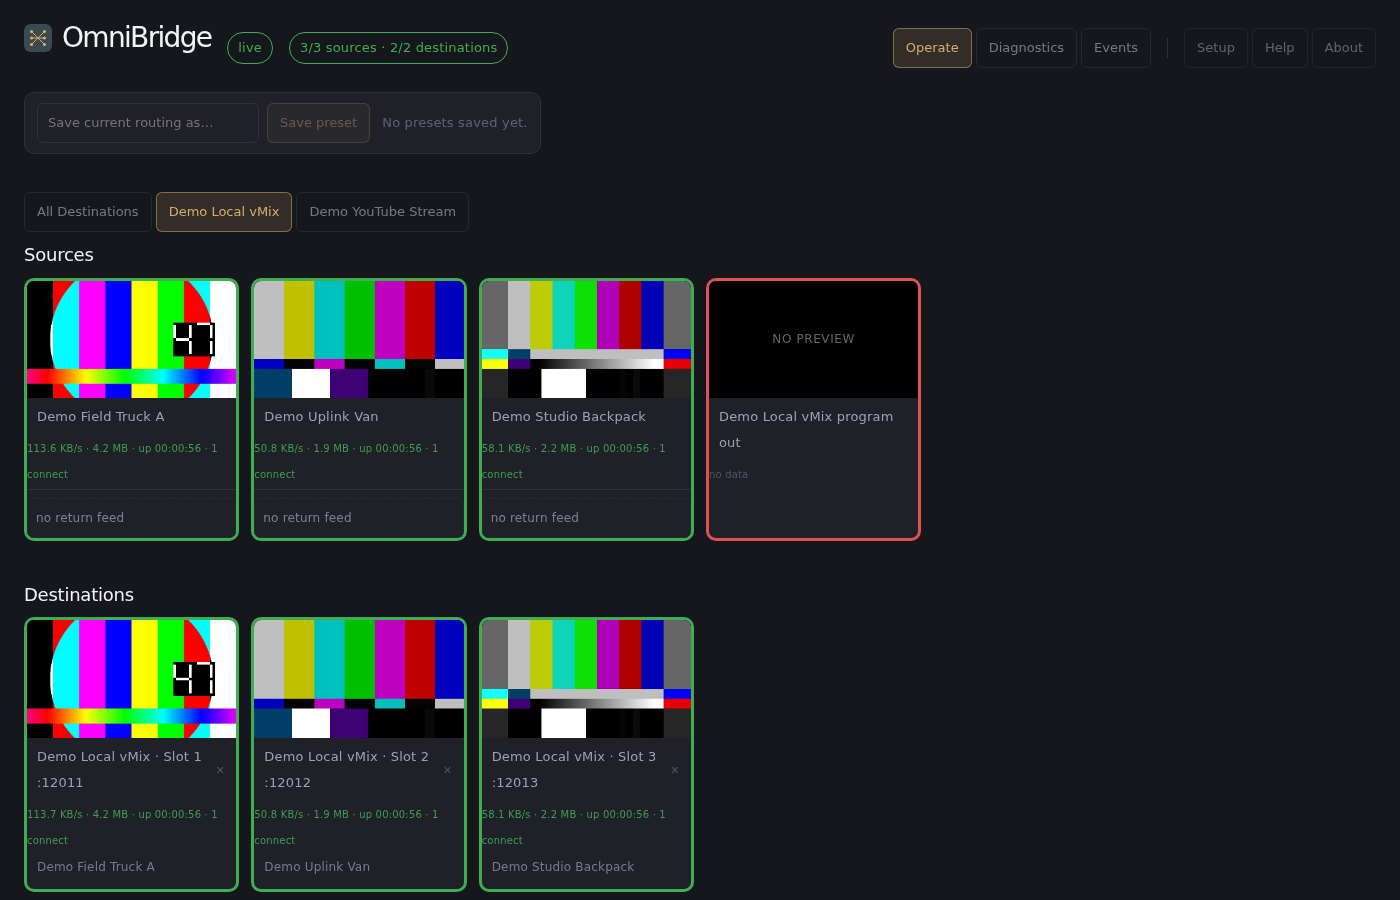Viewport: 1400px width, 900px height.
Task: Remove routing on Slot 2 :12012
Action: 447,770
